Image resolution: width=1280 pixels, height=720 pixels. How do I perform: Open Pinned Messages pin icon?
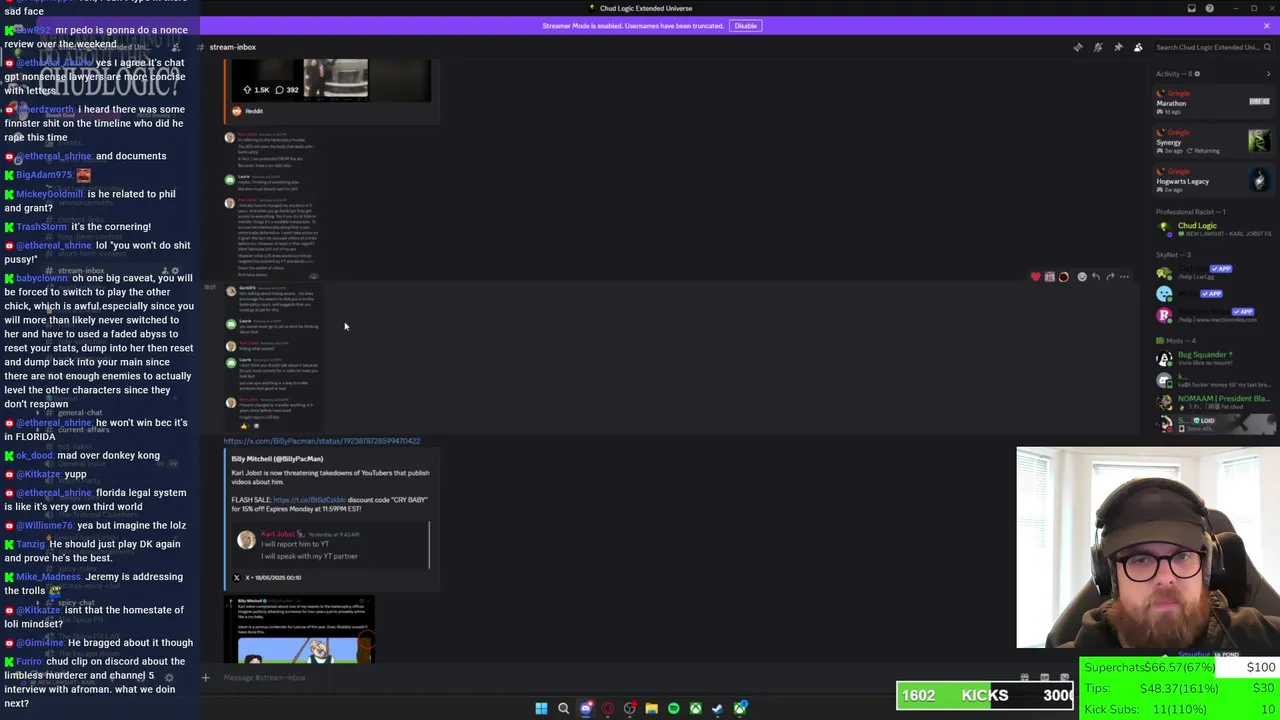click(1118, 47)
